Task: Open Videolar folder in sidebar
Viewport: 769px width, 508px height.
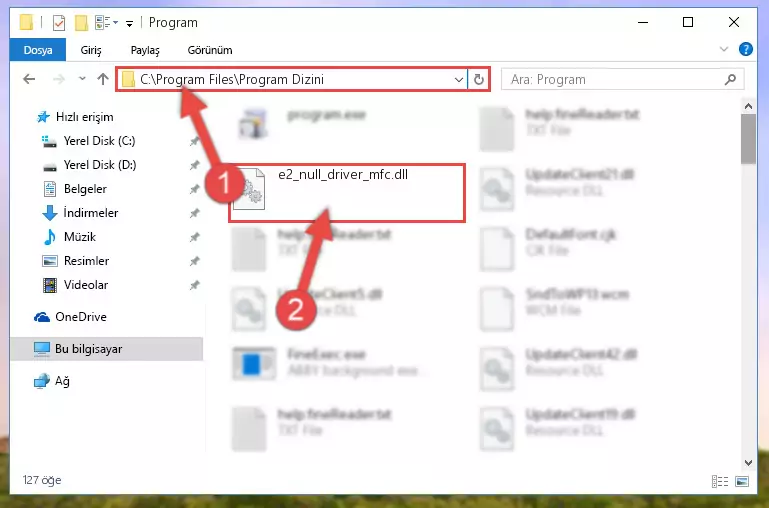Action: coord(86,285)
